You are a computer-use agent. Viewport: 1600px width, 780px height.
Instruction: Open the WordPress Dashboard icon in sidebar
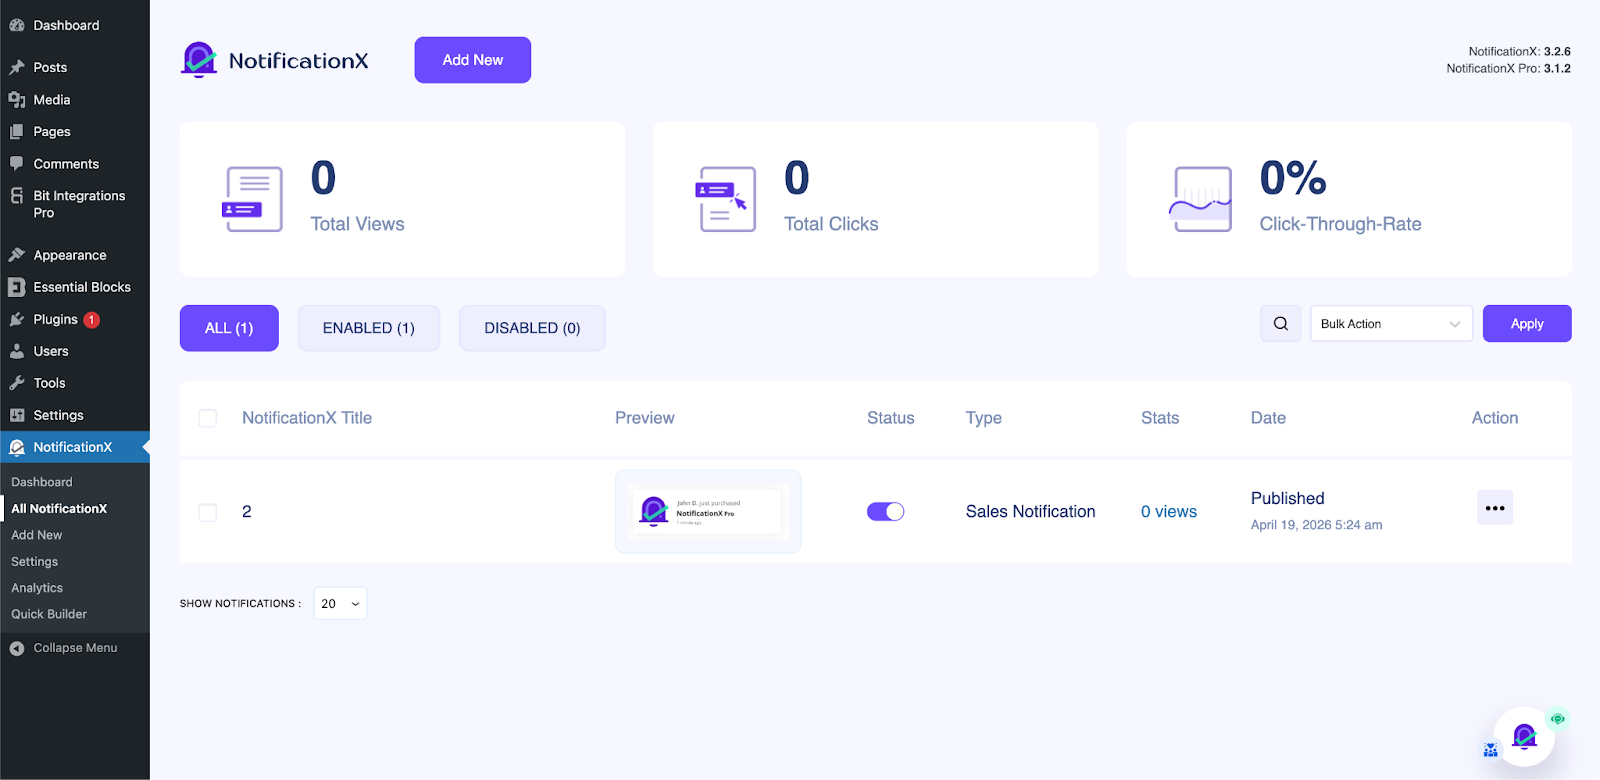pyautogui.click(x=17, y=25)
